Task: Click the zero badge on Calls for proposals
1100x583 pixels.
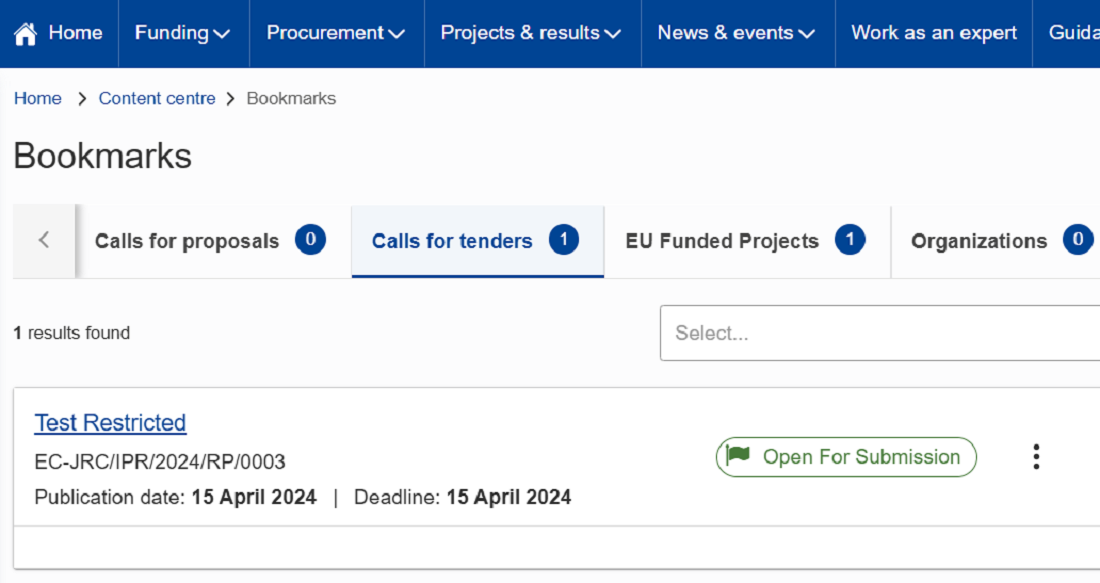Action: pyautogui.click(x=310, y=240)
